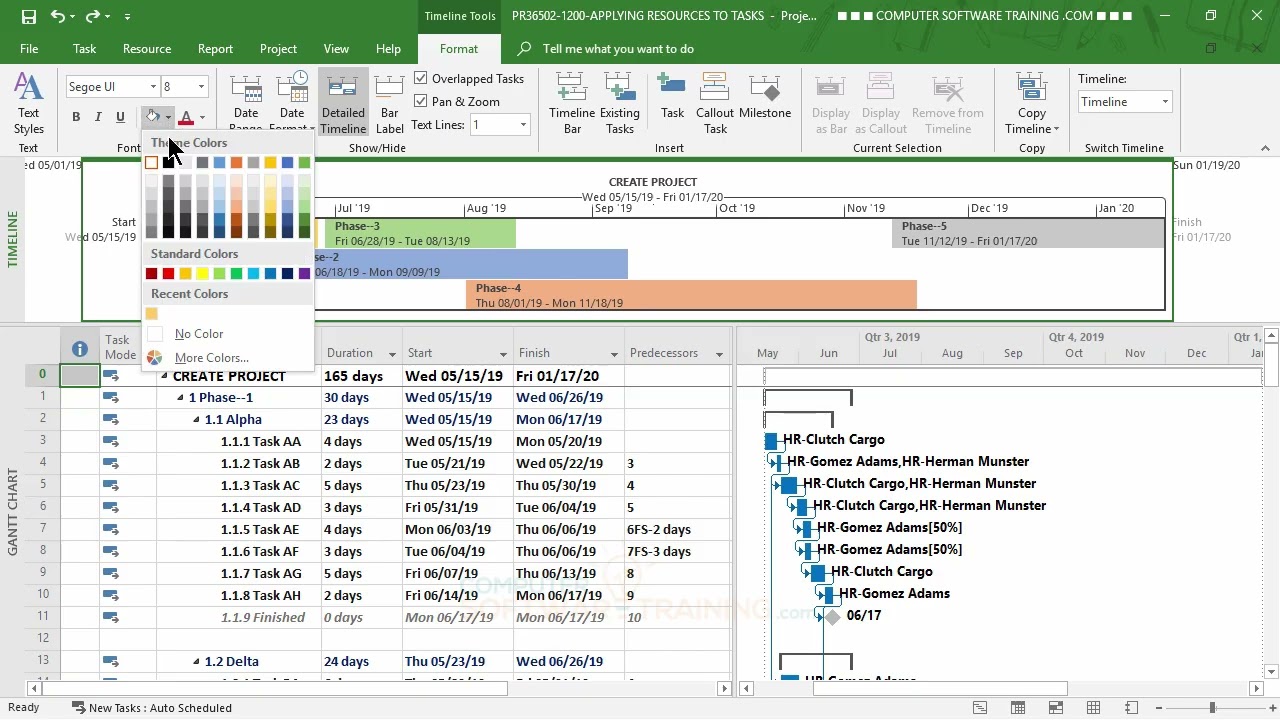Collapse the 1 Phase--1 summary task
1280x720 pixels.
[181, 398]
